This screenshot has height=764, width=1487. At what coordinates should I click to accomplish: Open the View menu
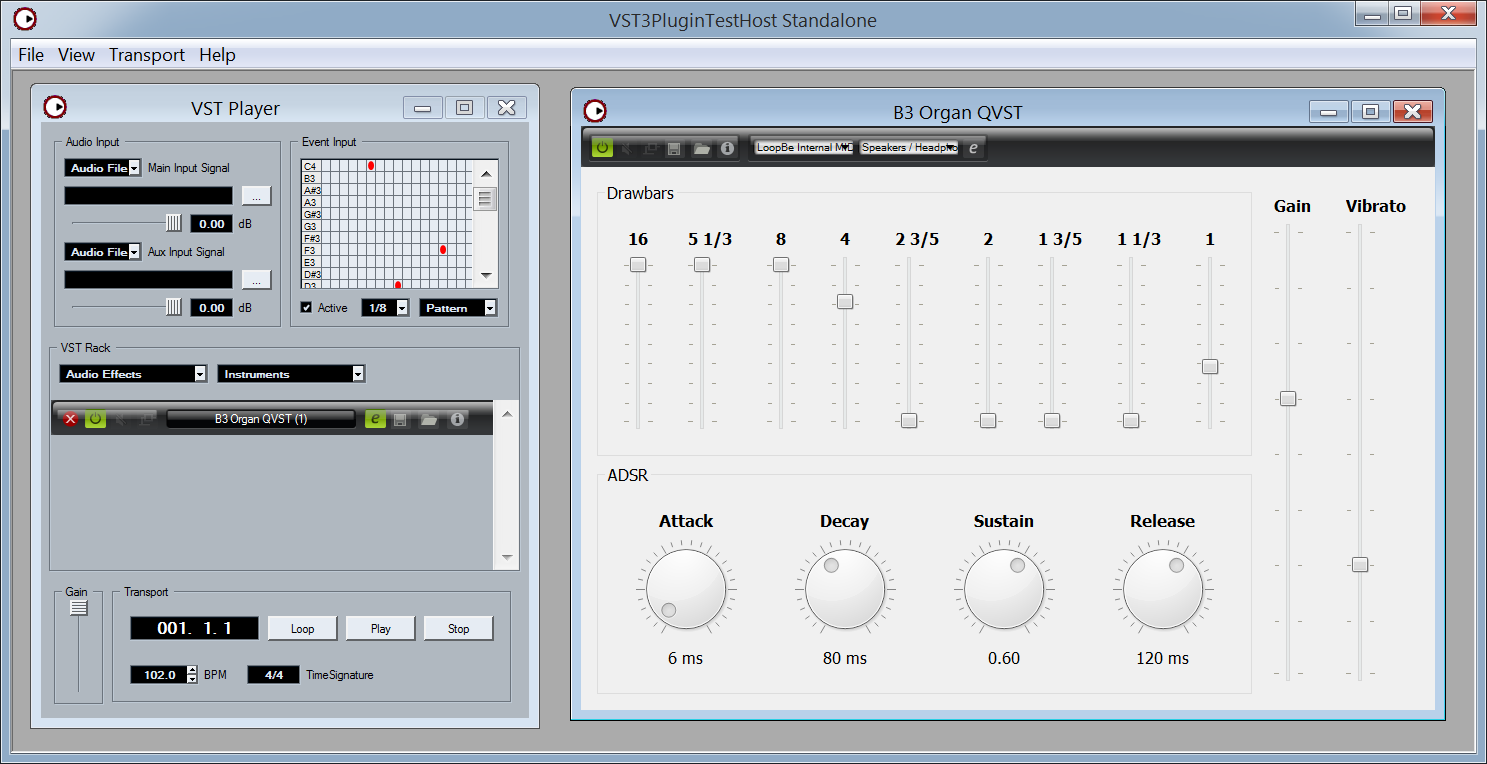76,55
